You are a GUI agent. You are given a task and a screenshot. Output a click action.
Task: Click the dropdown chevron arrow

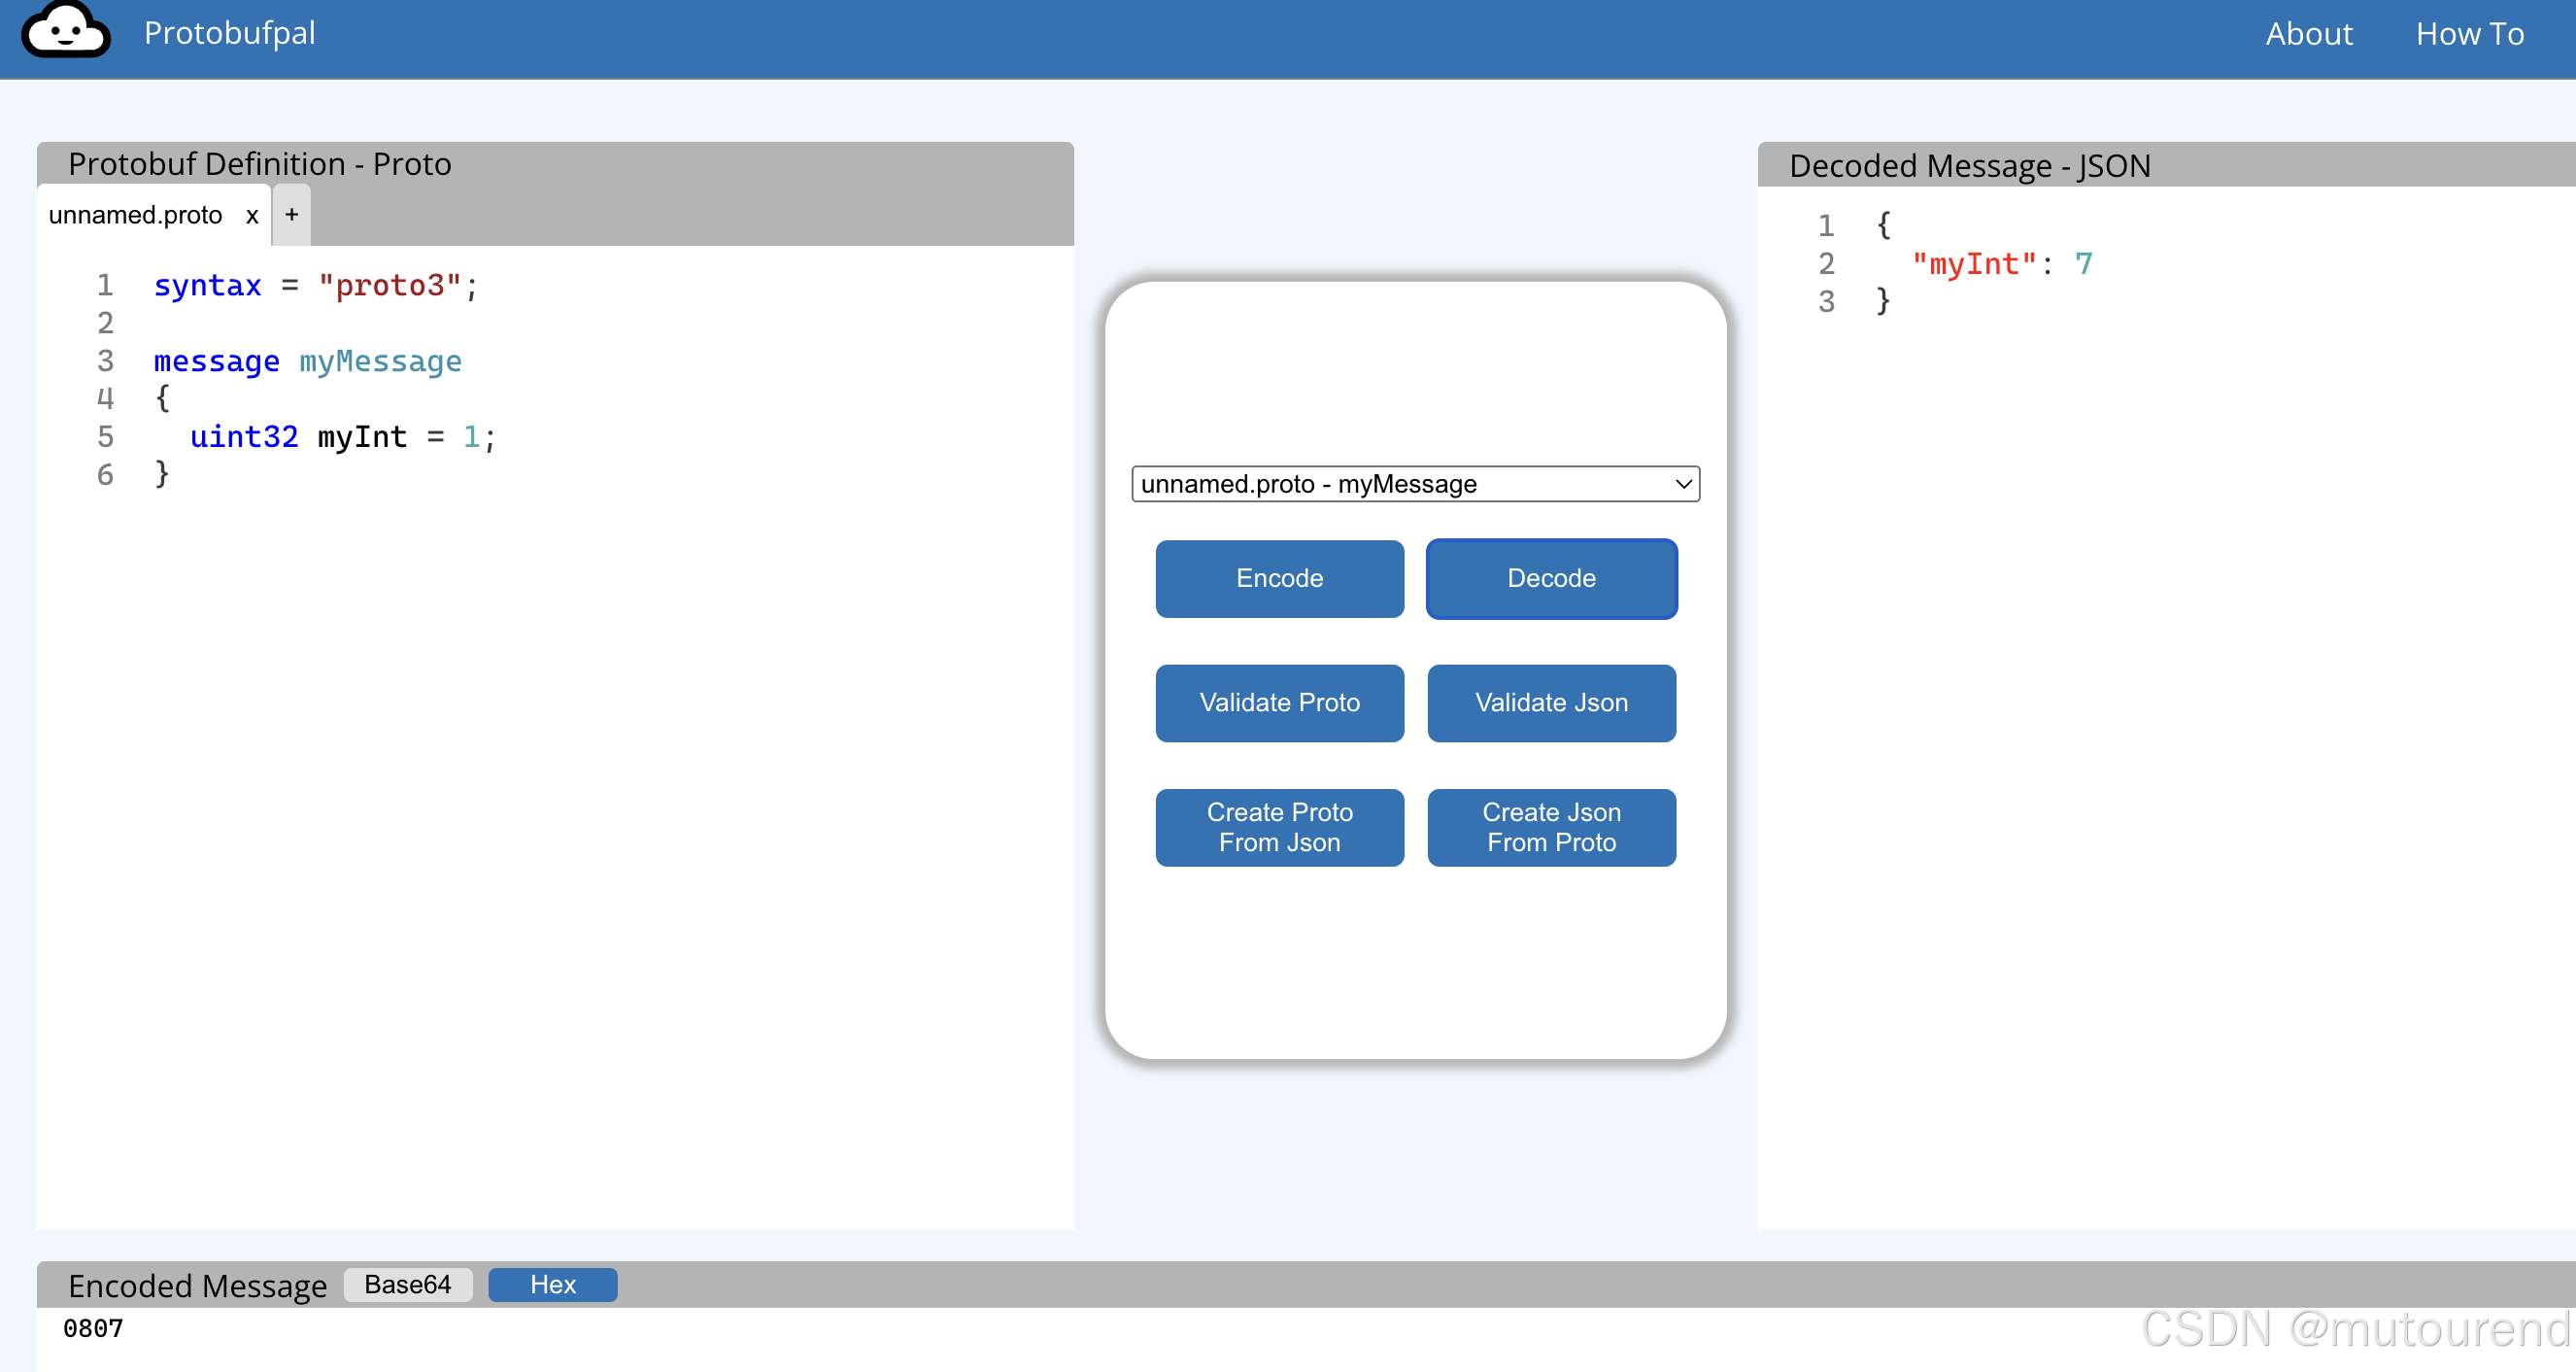coord(1683,484)
